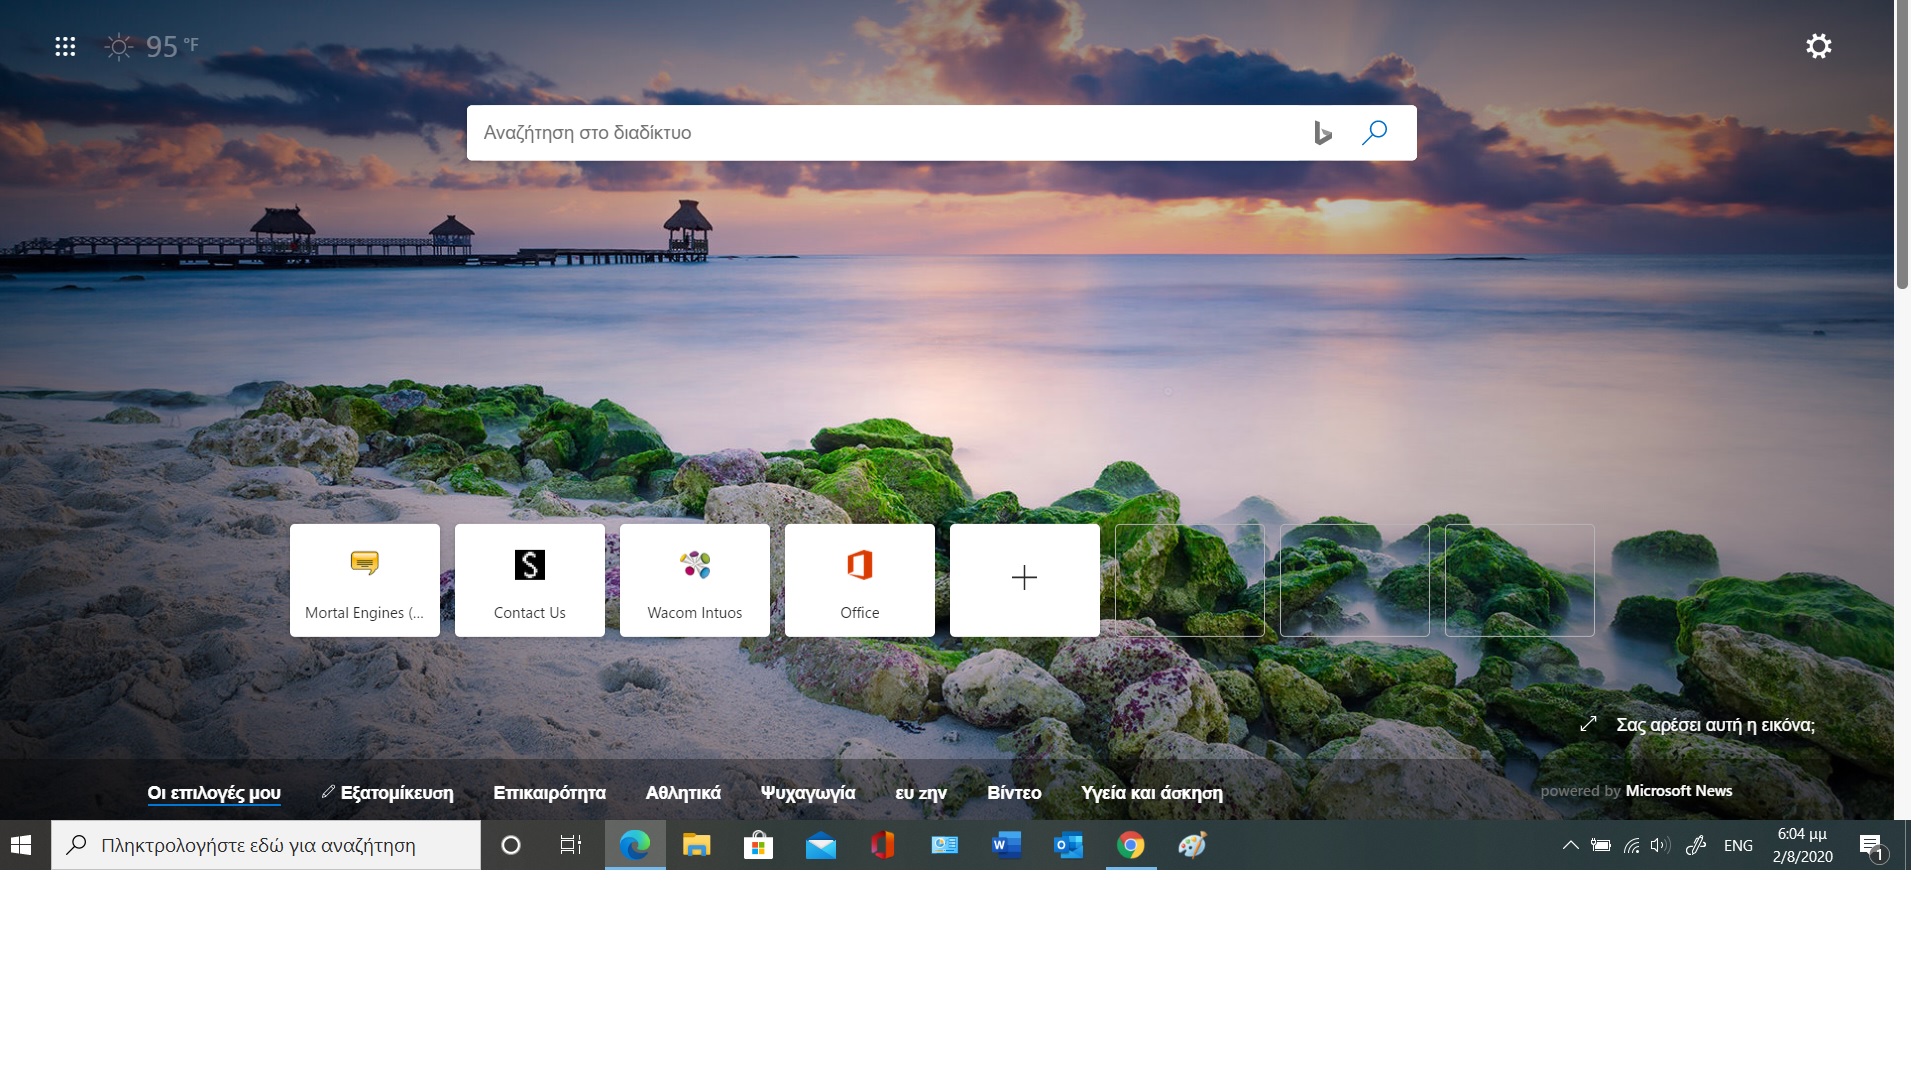
Task: Open Google Chrome from the taskbar
Action: (x=1130, y=845)
